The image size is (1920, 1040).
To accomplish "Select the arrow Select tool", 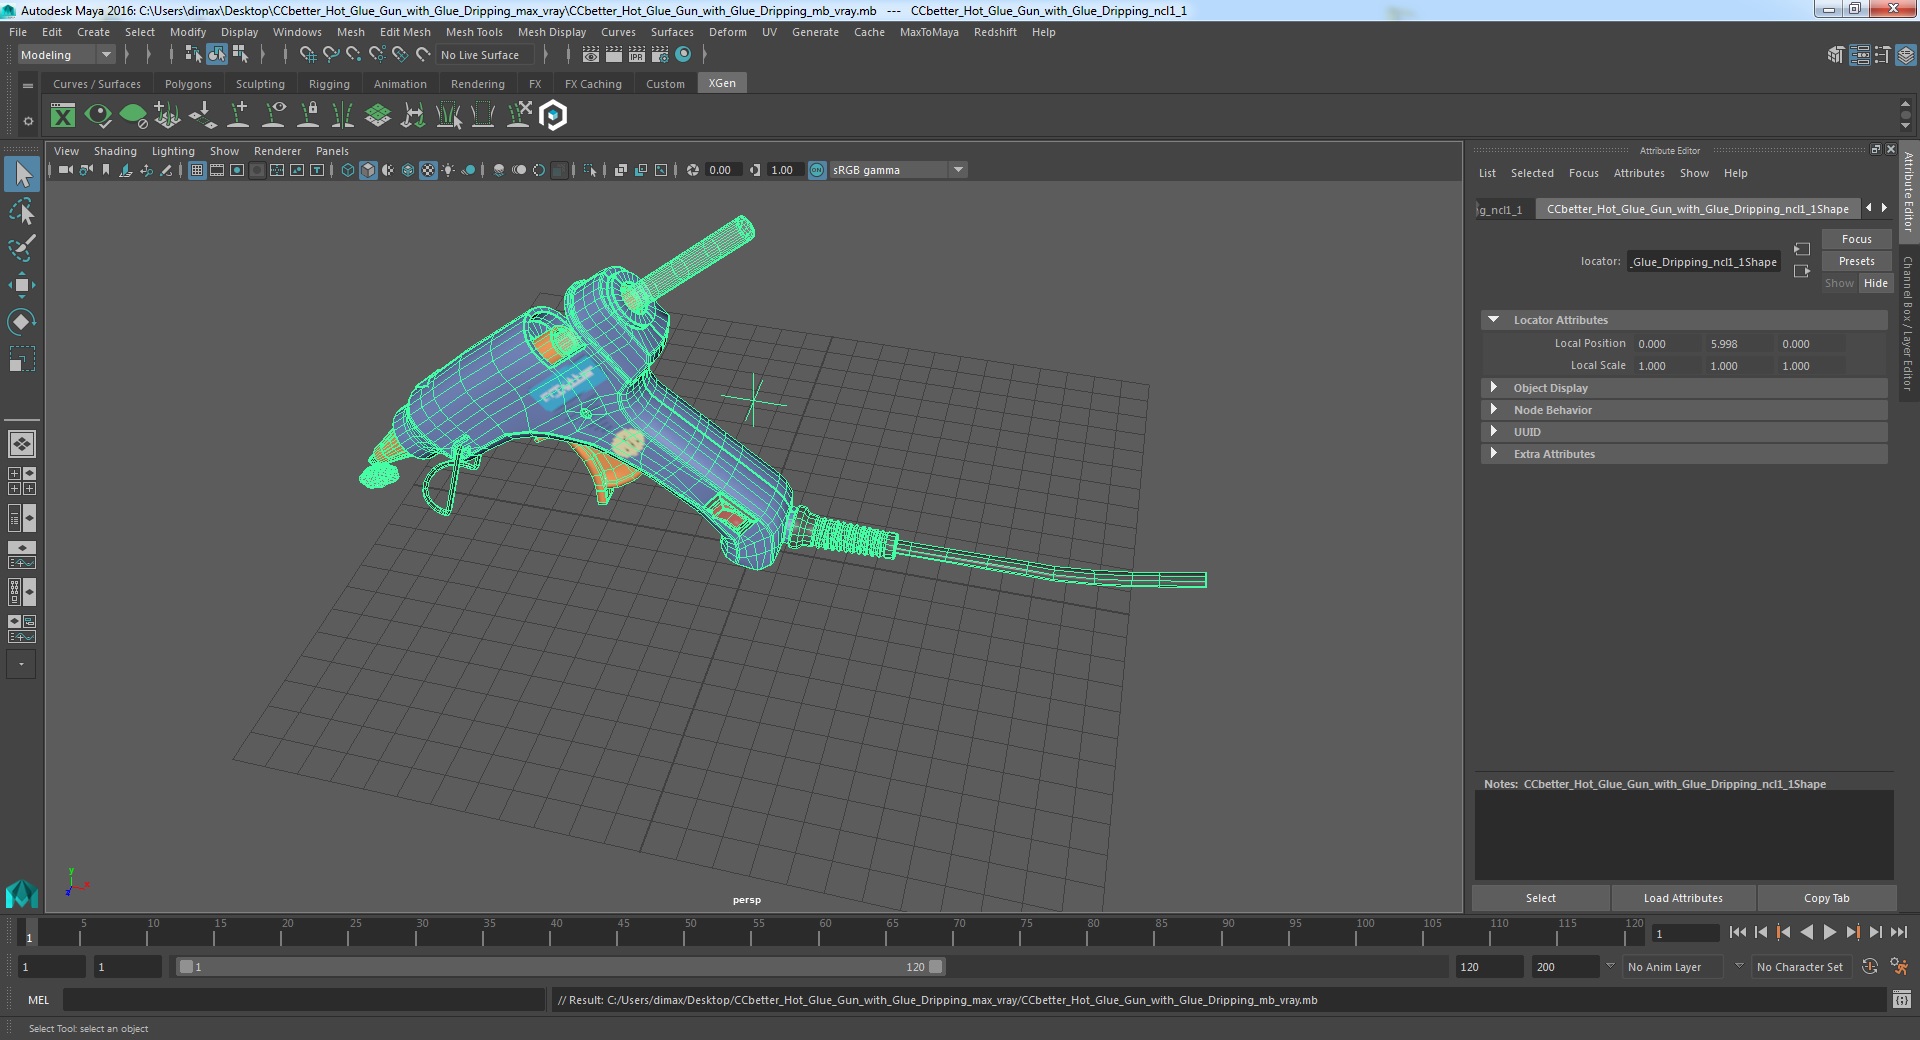I will tap(22, 175).
